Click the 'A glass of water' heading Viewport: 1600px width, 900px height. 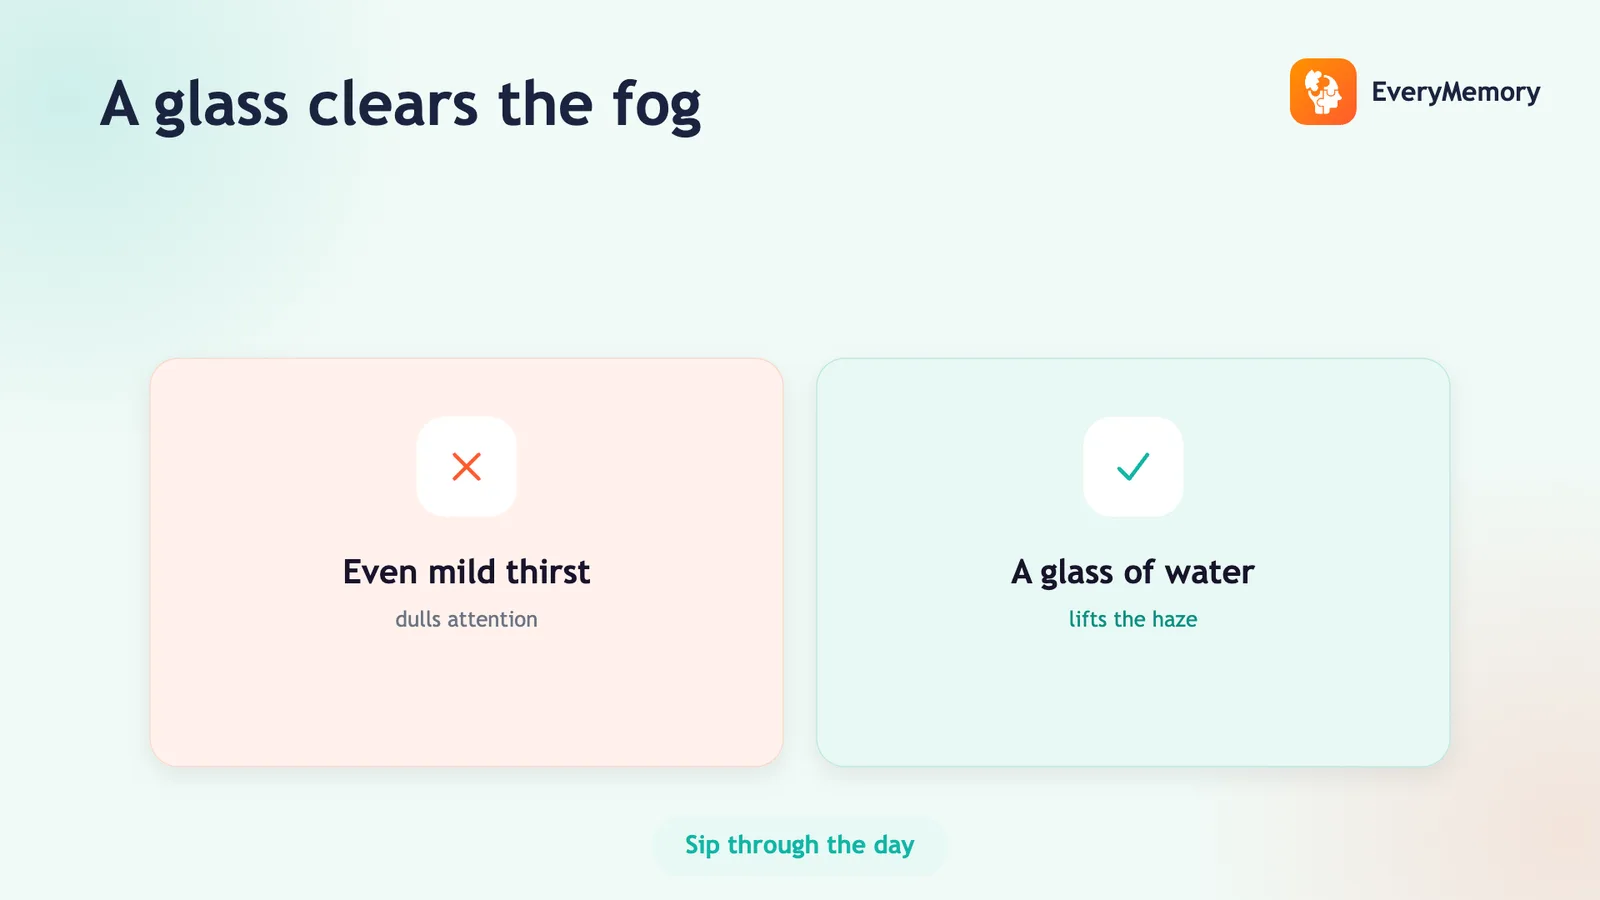tap(1133, 573)
